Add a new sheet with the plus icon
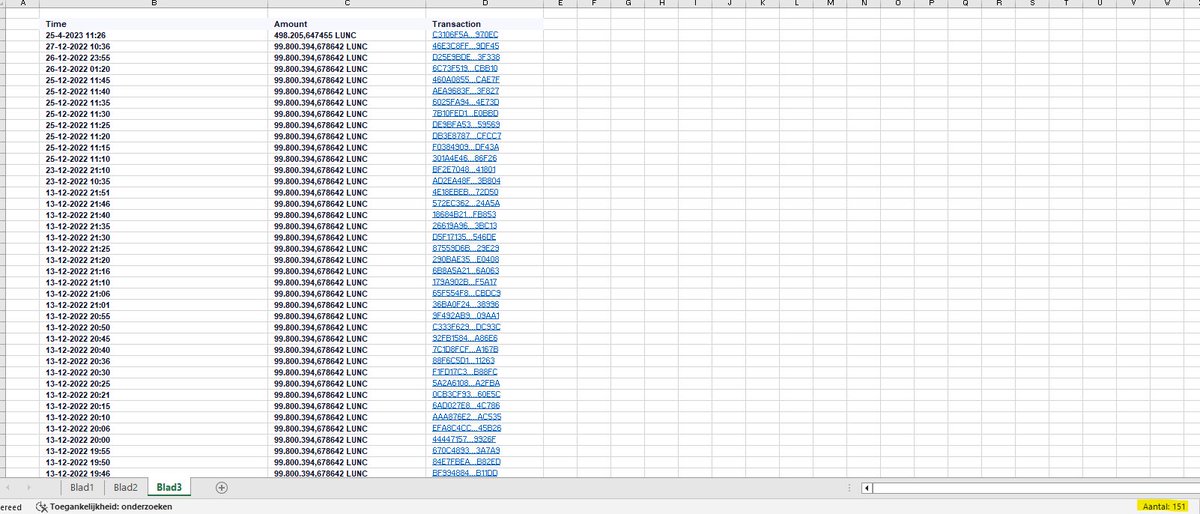 222,487
